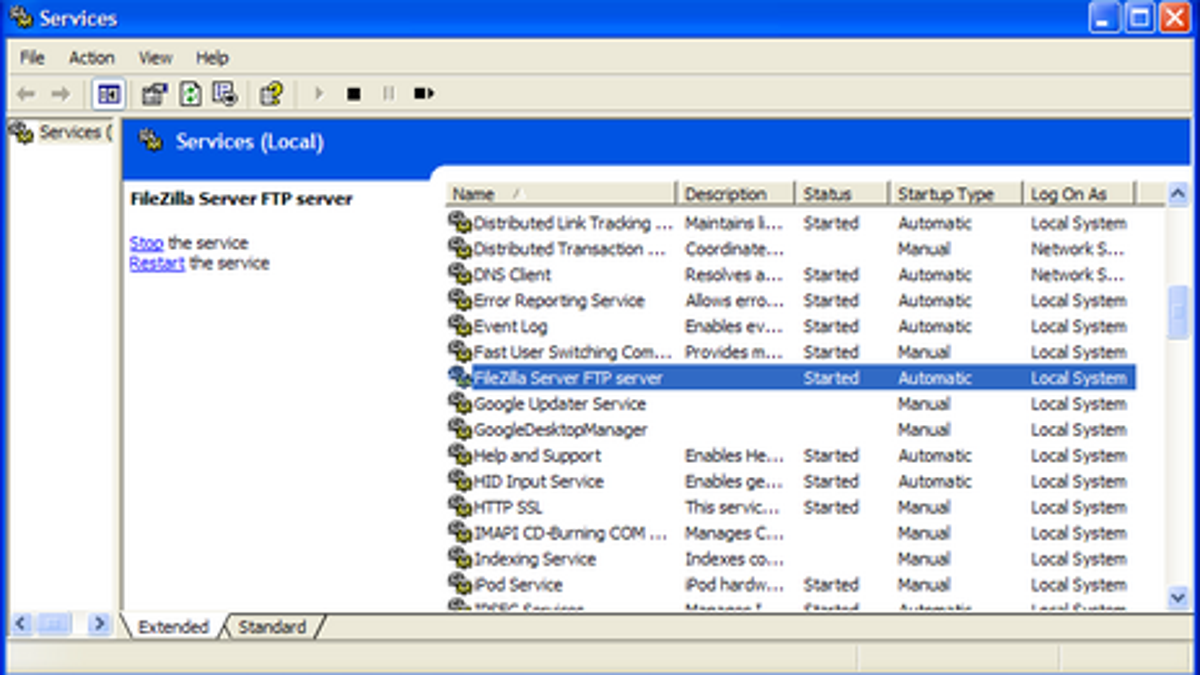Click the iPod Service gear icon
Image resolution: width=1200 pixels, height=675 pixels.
click(x=459, y=585)
